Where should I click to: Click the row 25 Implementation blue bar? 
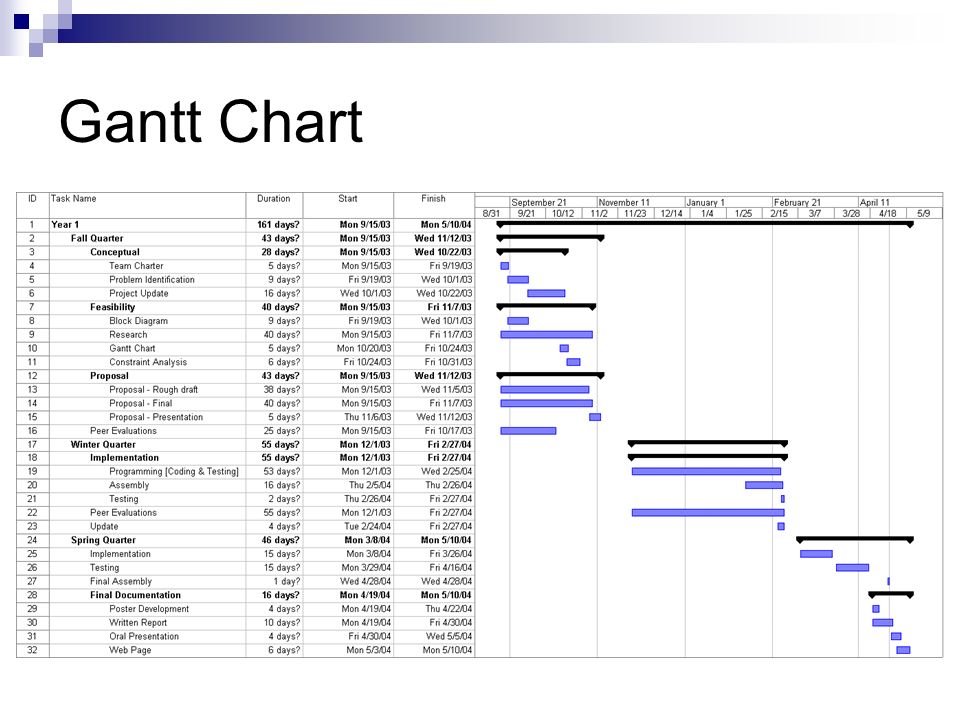[x=816, y=554]
